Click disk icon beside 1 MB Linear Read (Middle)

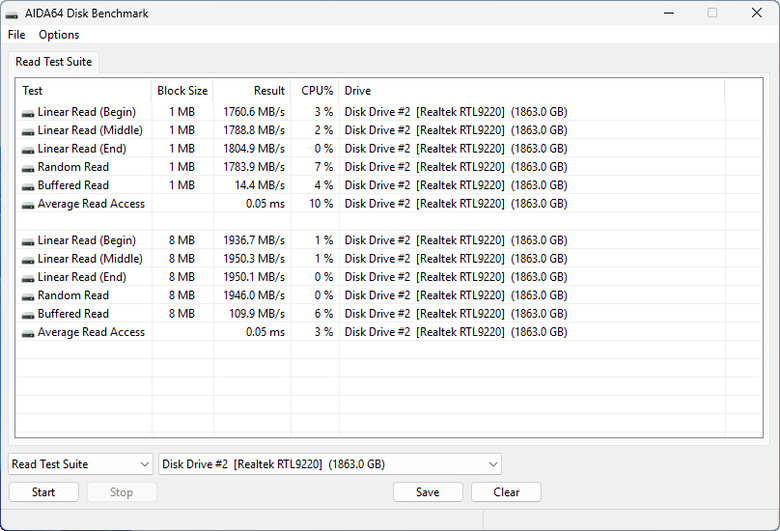pyautogui.click(x=28, y=131)
